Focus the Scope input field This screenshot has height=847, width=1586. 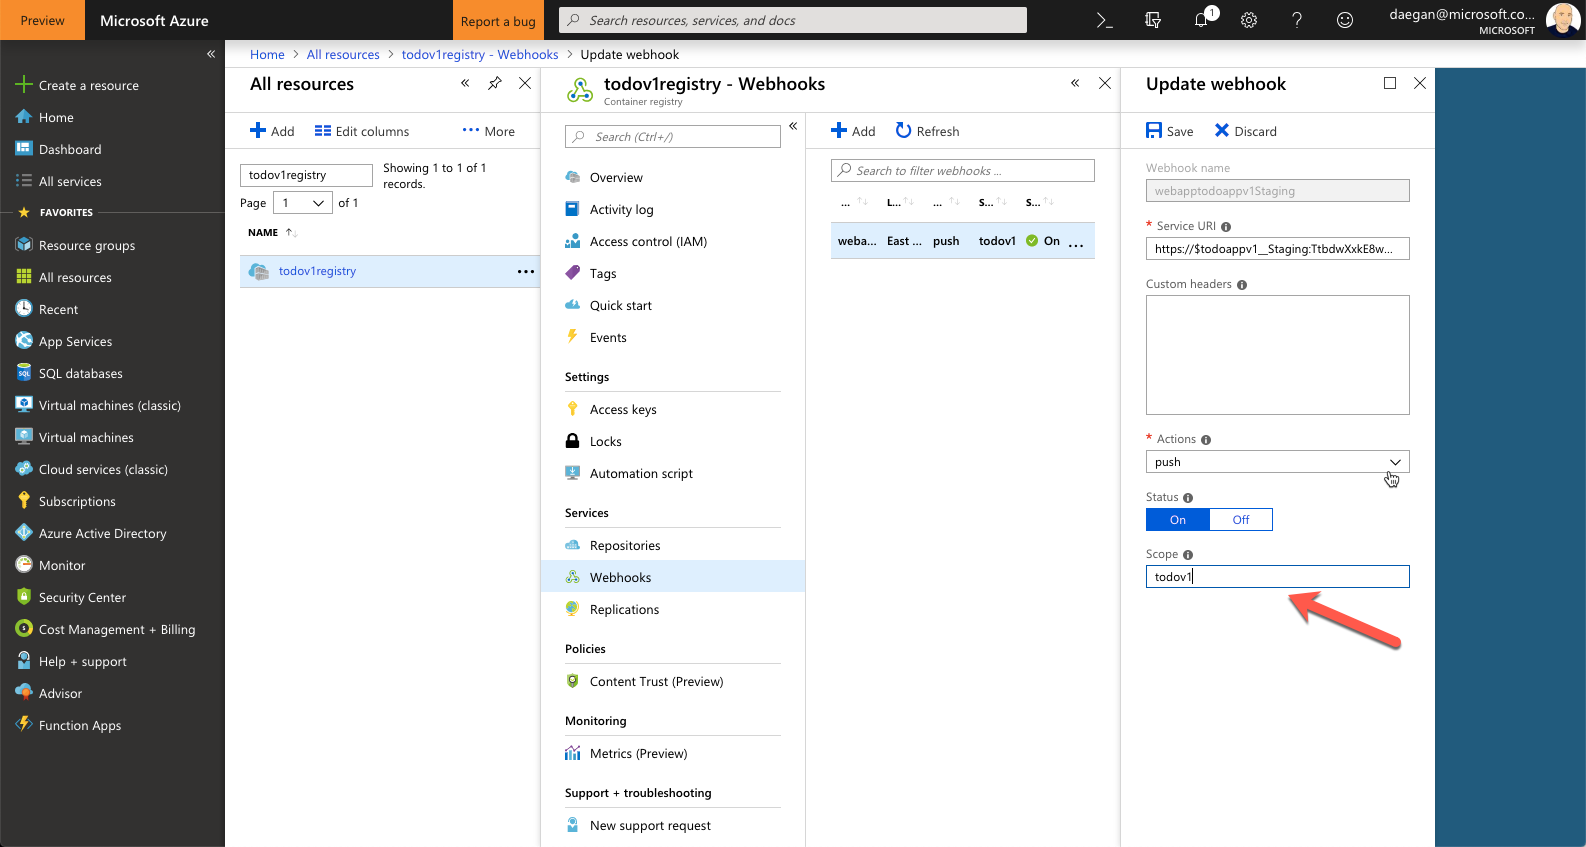1277,577
